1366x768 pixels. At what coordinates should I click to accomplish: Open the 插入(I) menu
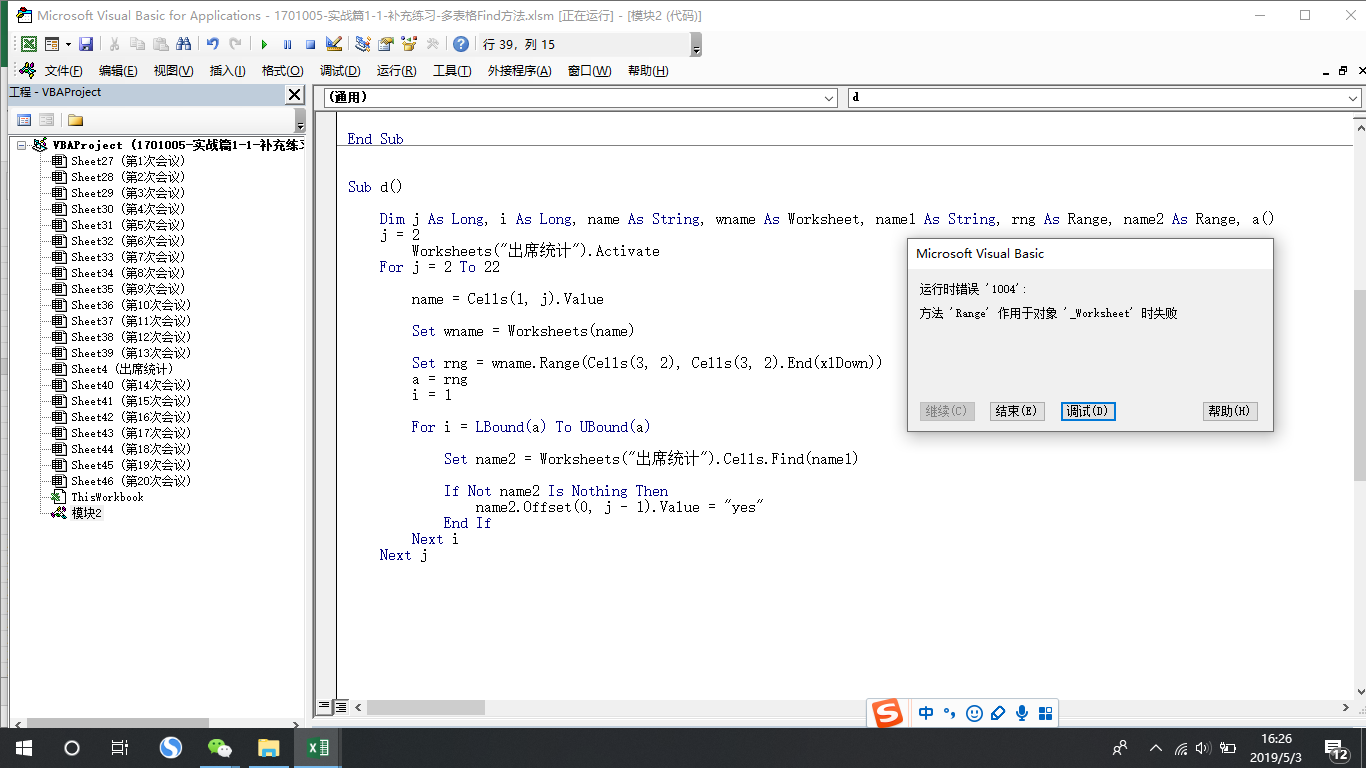pyautogui.click(x=227, y=71)
